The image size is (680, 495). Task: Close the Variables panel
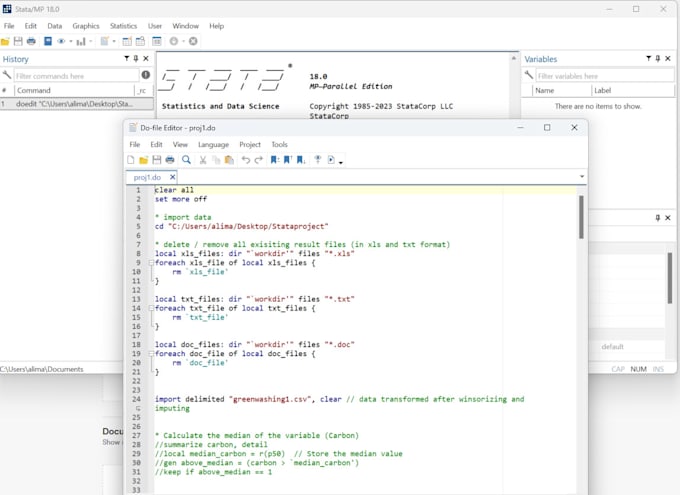click(x=668, y=58)
